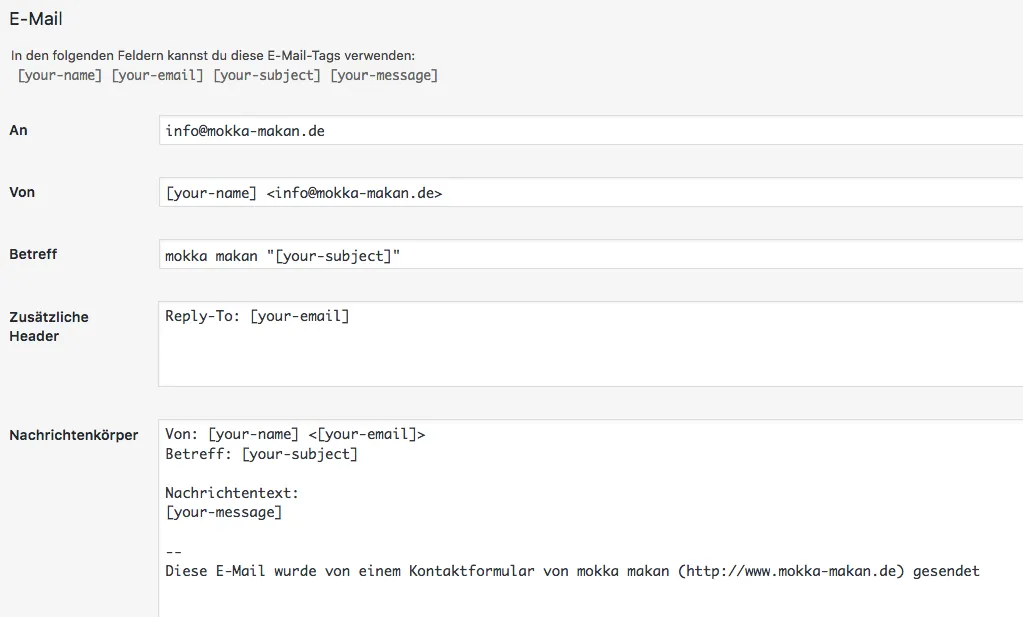Click the Nachrichtenkörper label
This screenshot has width=1023, height=617.
click(x=74, y=435)
